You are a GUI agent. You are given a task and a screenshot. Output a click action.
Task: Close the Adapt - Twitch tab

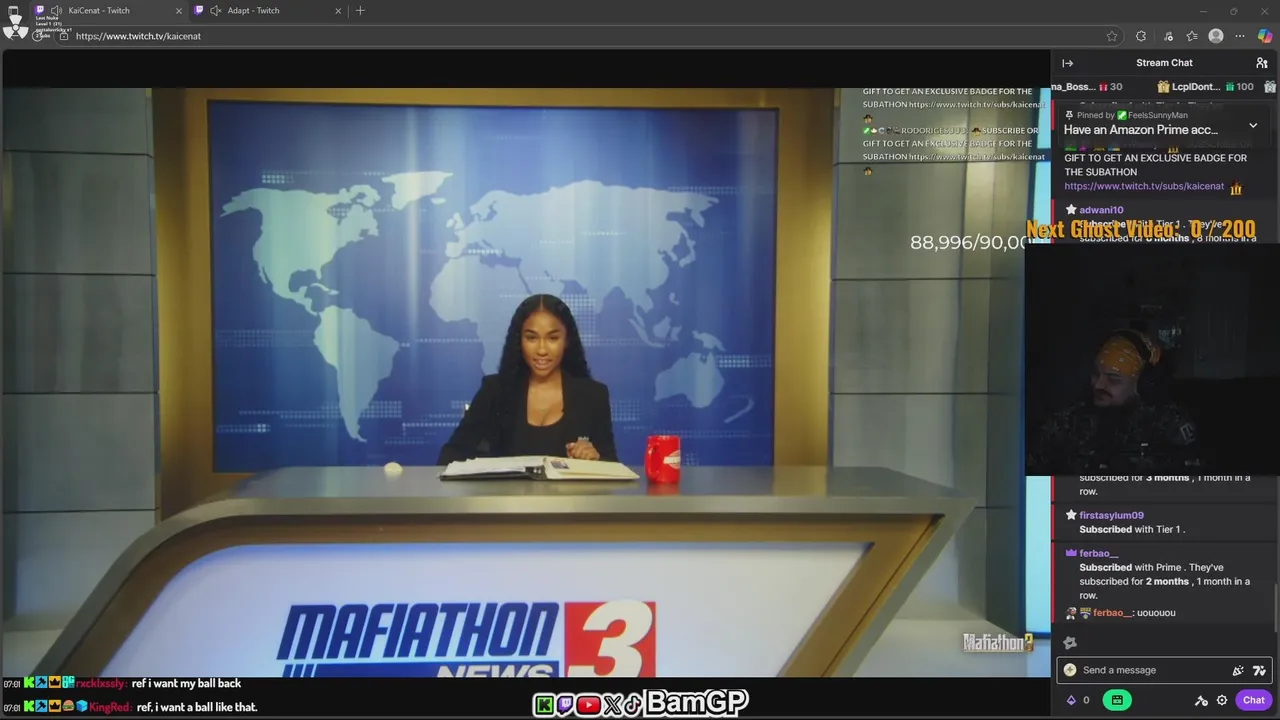(x=338, y=10)
